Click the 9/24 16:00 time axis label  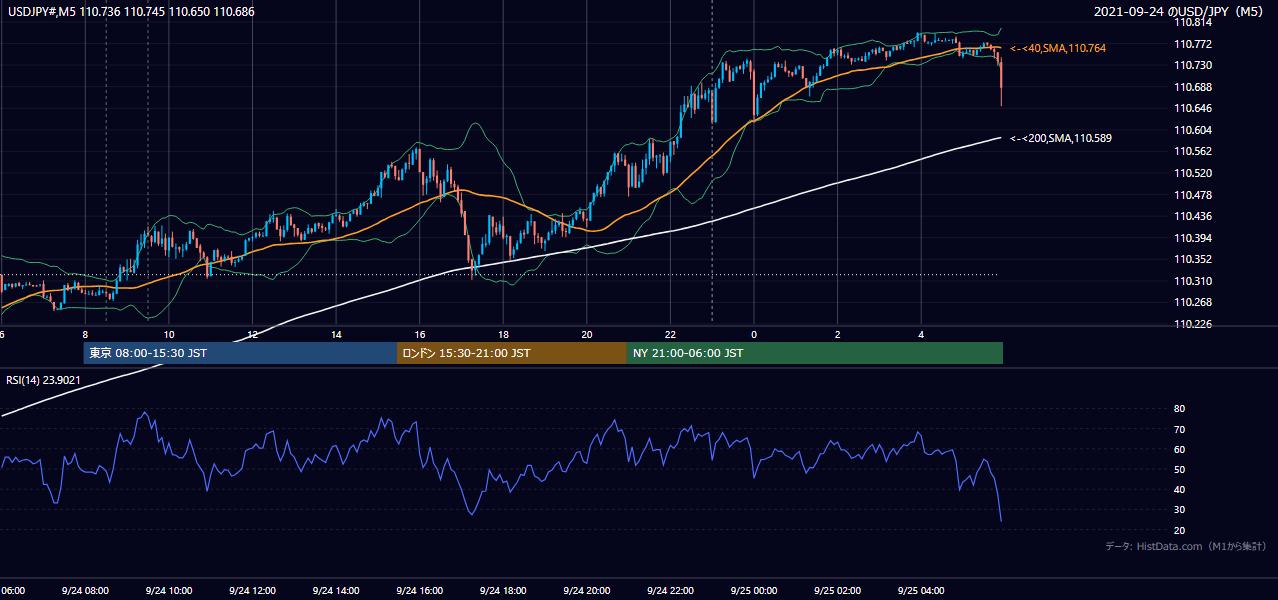pos(419,591)
